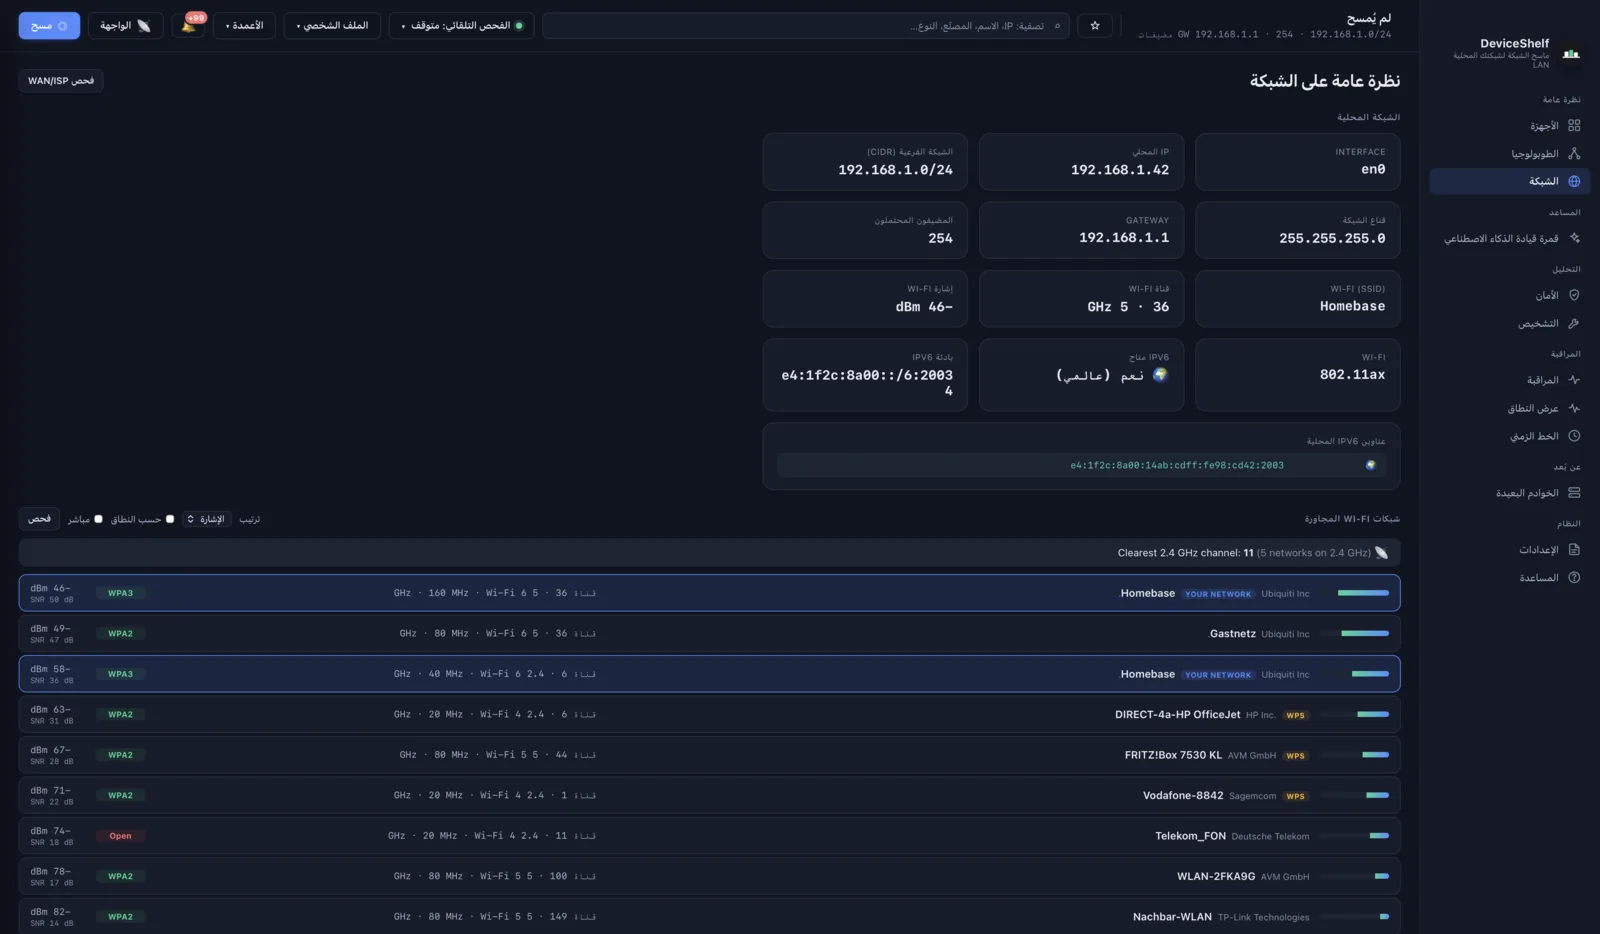
Task: Click the الواجهة interface button
Action: click(125, 26)
